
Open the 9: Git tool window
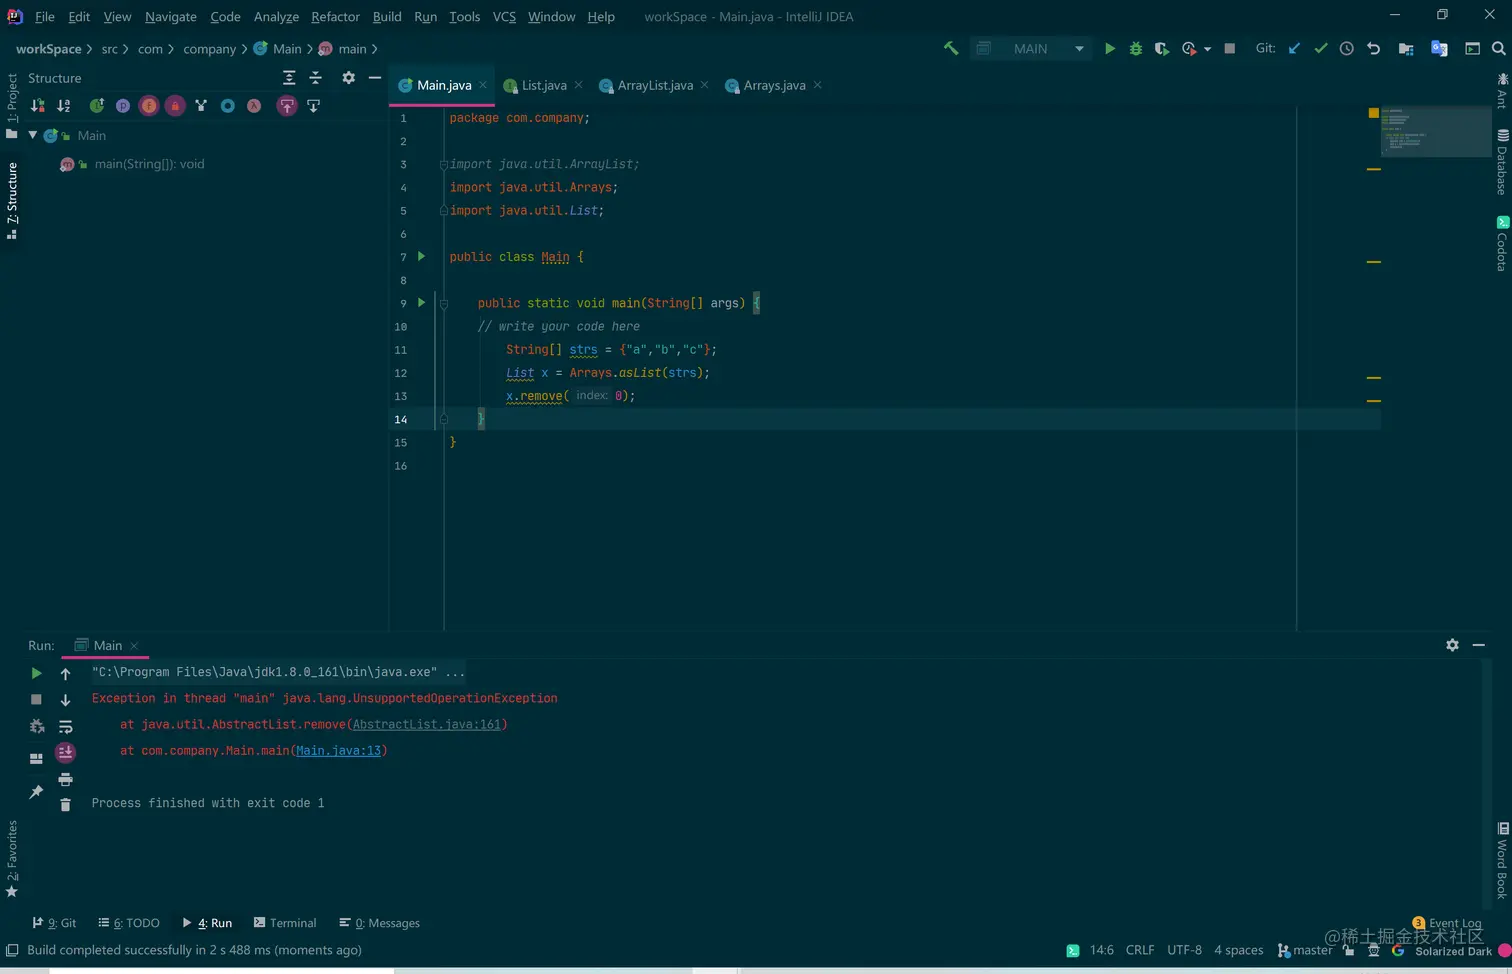[x=54, y=923]
